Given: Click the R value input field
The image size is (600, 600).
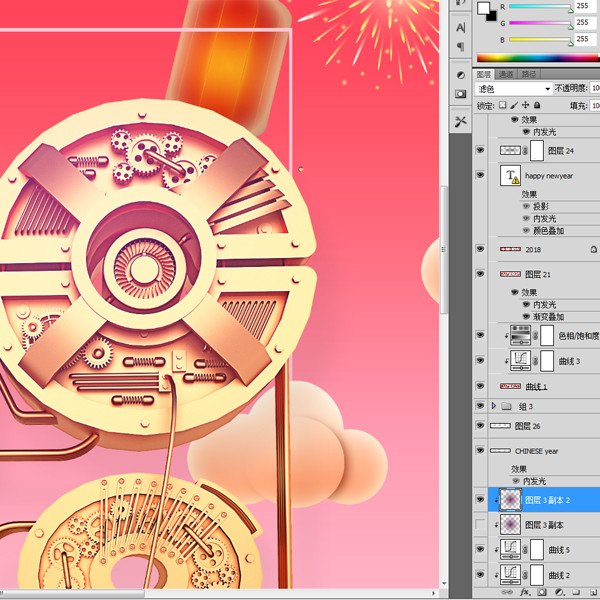Looking at the screenshot, I should point(585,6).
